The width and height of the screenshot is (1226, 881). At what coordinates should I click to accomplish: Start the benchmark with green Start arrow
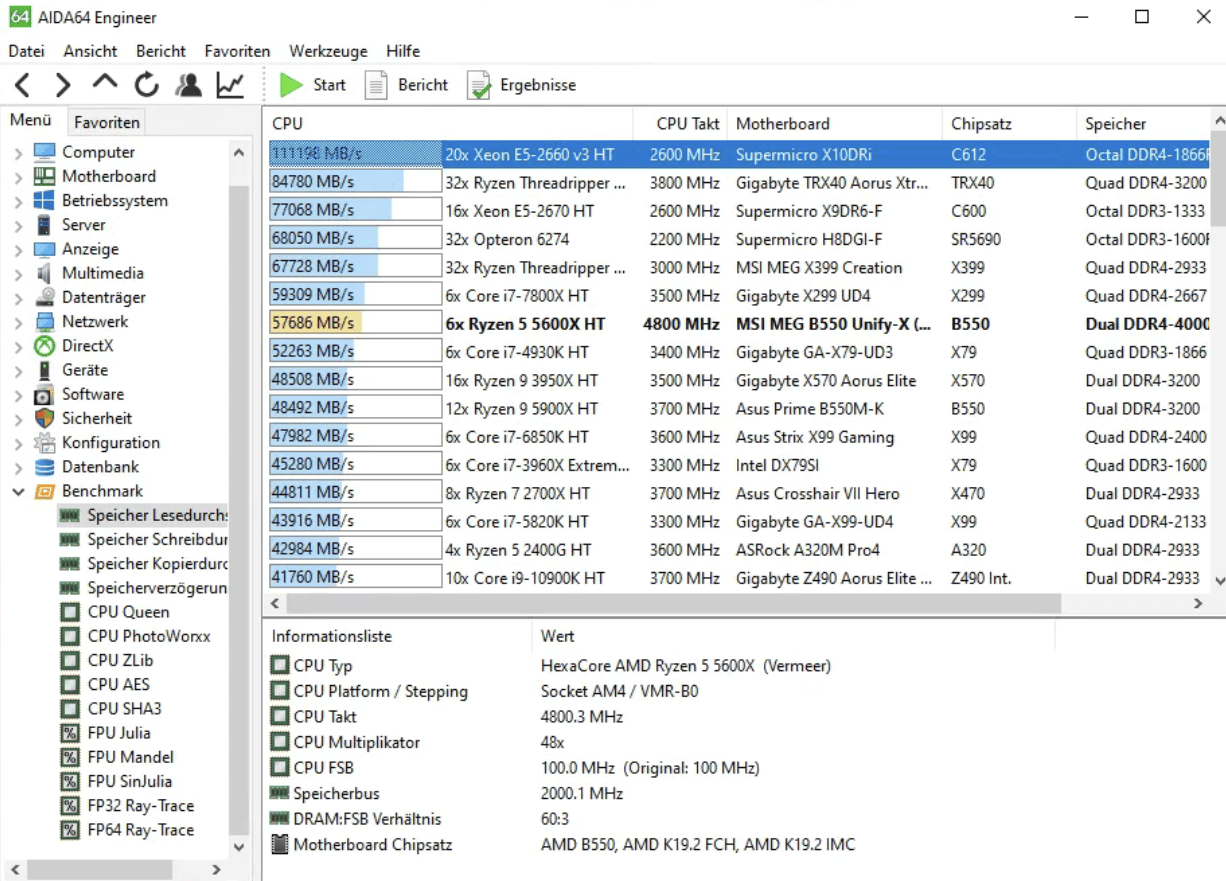click(x=313, y=85)
